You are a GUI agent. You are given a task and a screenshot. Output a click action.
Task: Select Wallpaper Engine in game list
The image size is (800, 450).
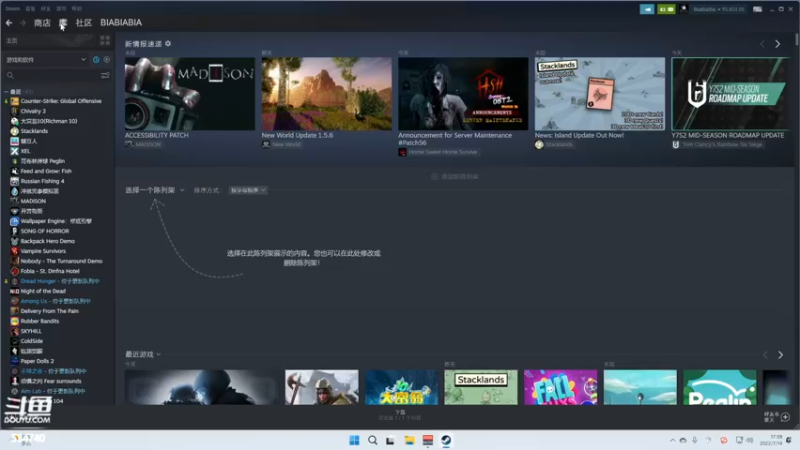click(56, 221)
